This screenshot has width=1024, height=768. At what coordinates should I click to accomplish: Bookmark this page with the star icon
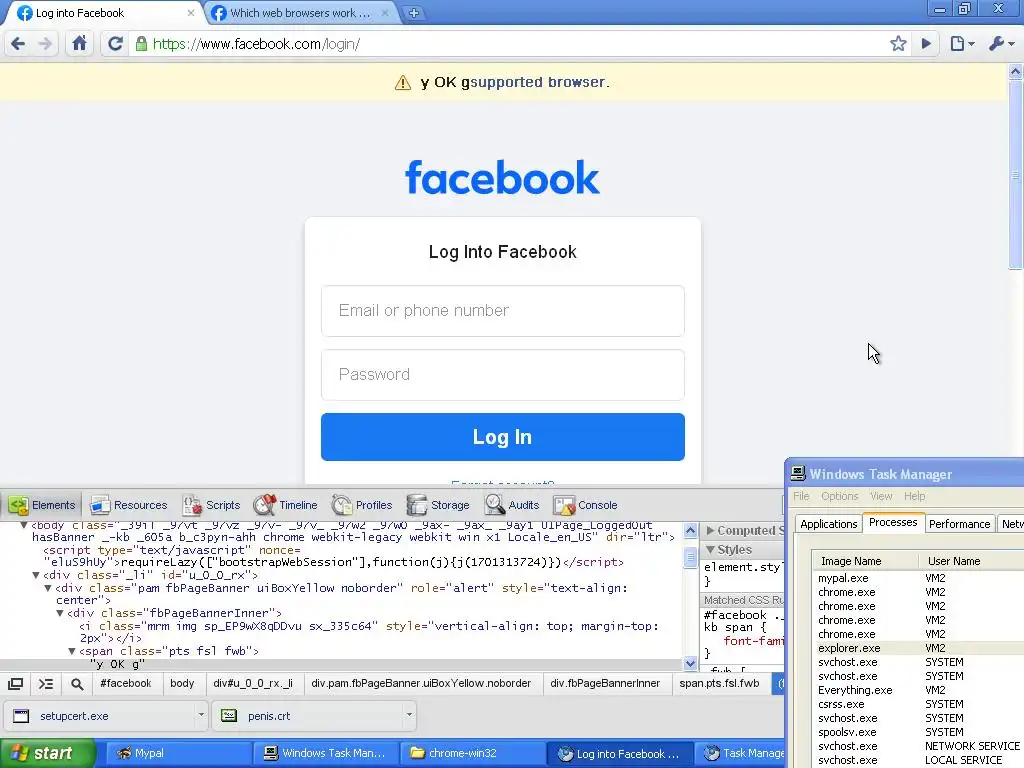[898, 44]
